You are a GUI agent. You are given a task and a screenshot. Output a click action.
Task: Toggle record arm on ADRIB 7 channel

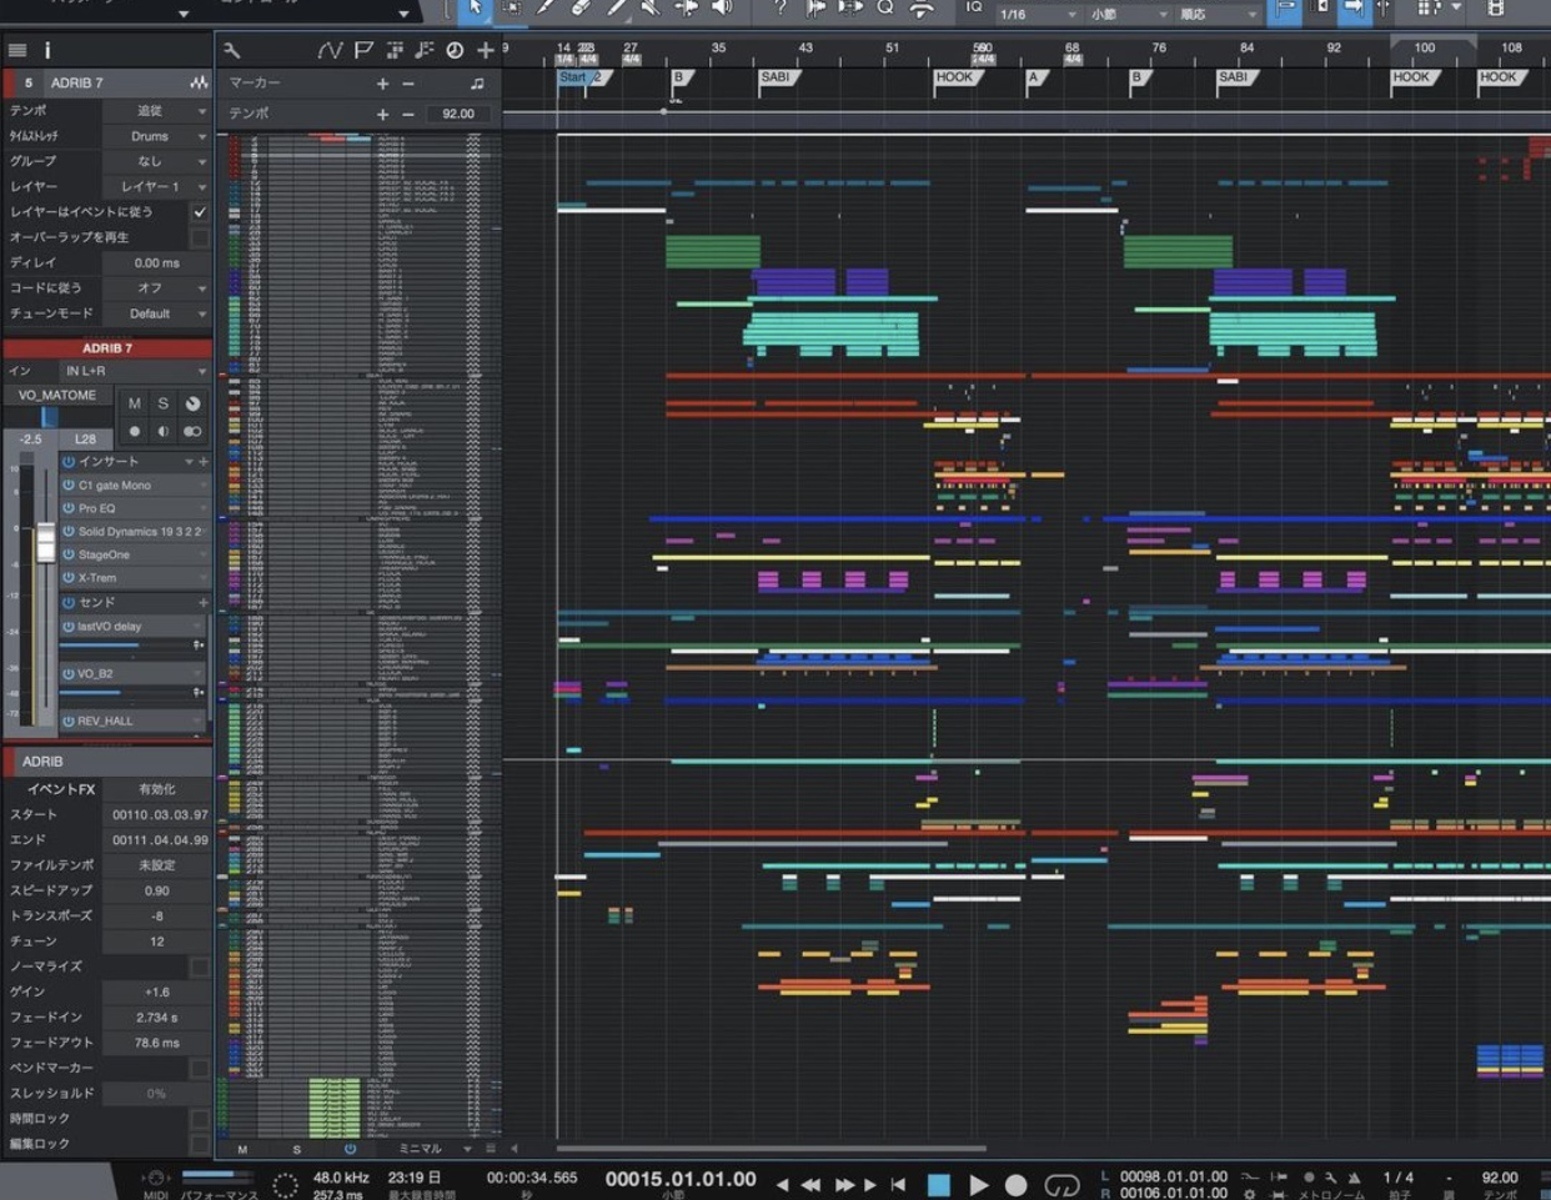click(x=134, y=432)
